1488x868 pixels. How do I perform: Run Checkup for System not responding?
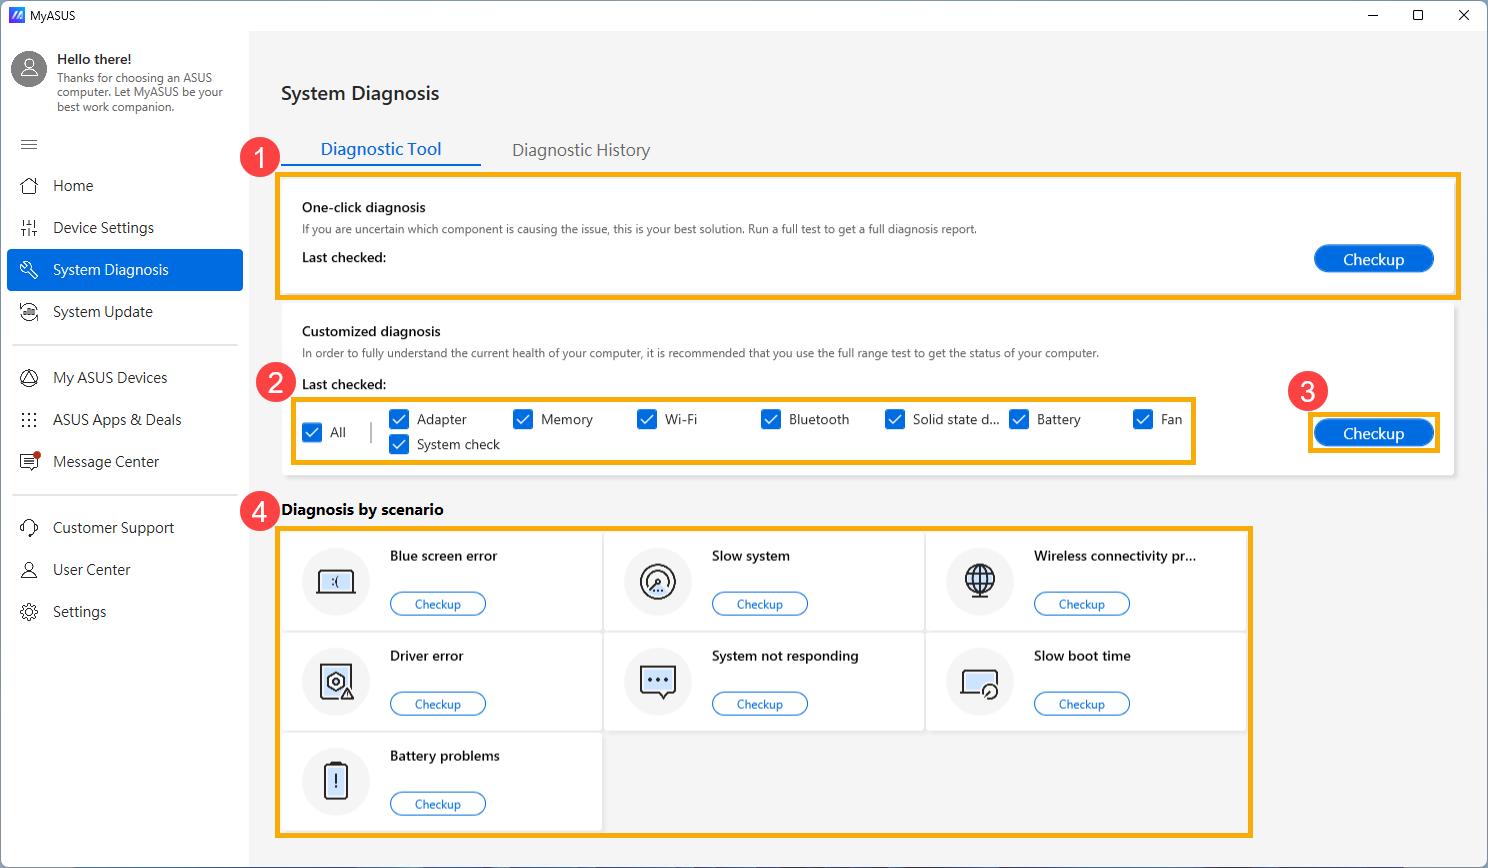click(x=760, y=704)
